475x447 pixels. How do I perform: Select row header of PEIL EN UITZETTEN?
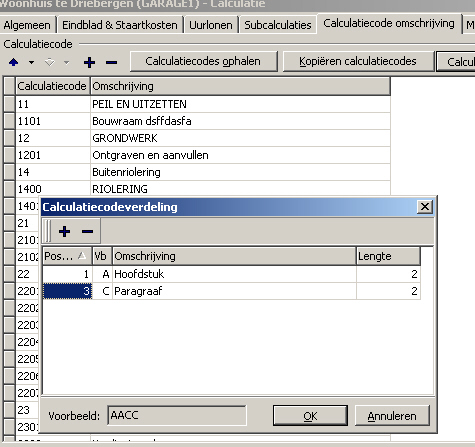coord(9,104)
